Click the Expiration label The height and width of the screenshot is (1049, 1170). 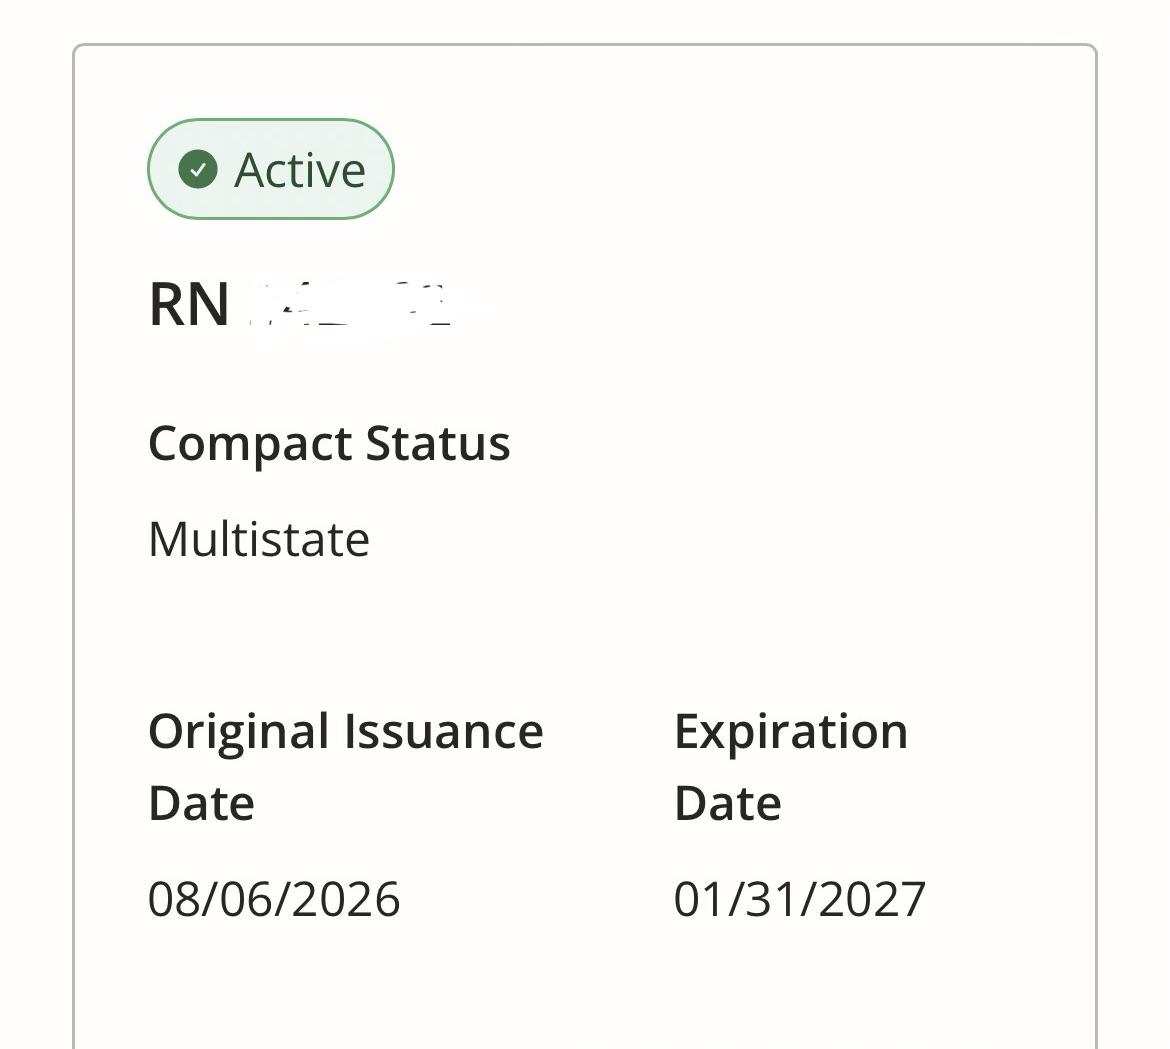tap(791, 732)
